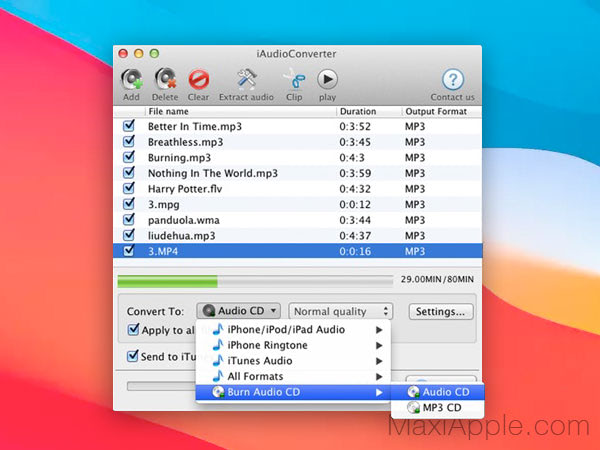Click the green zoom window button
The height and width of the screenshot is (450, 600).
tap(154, 54)
